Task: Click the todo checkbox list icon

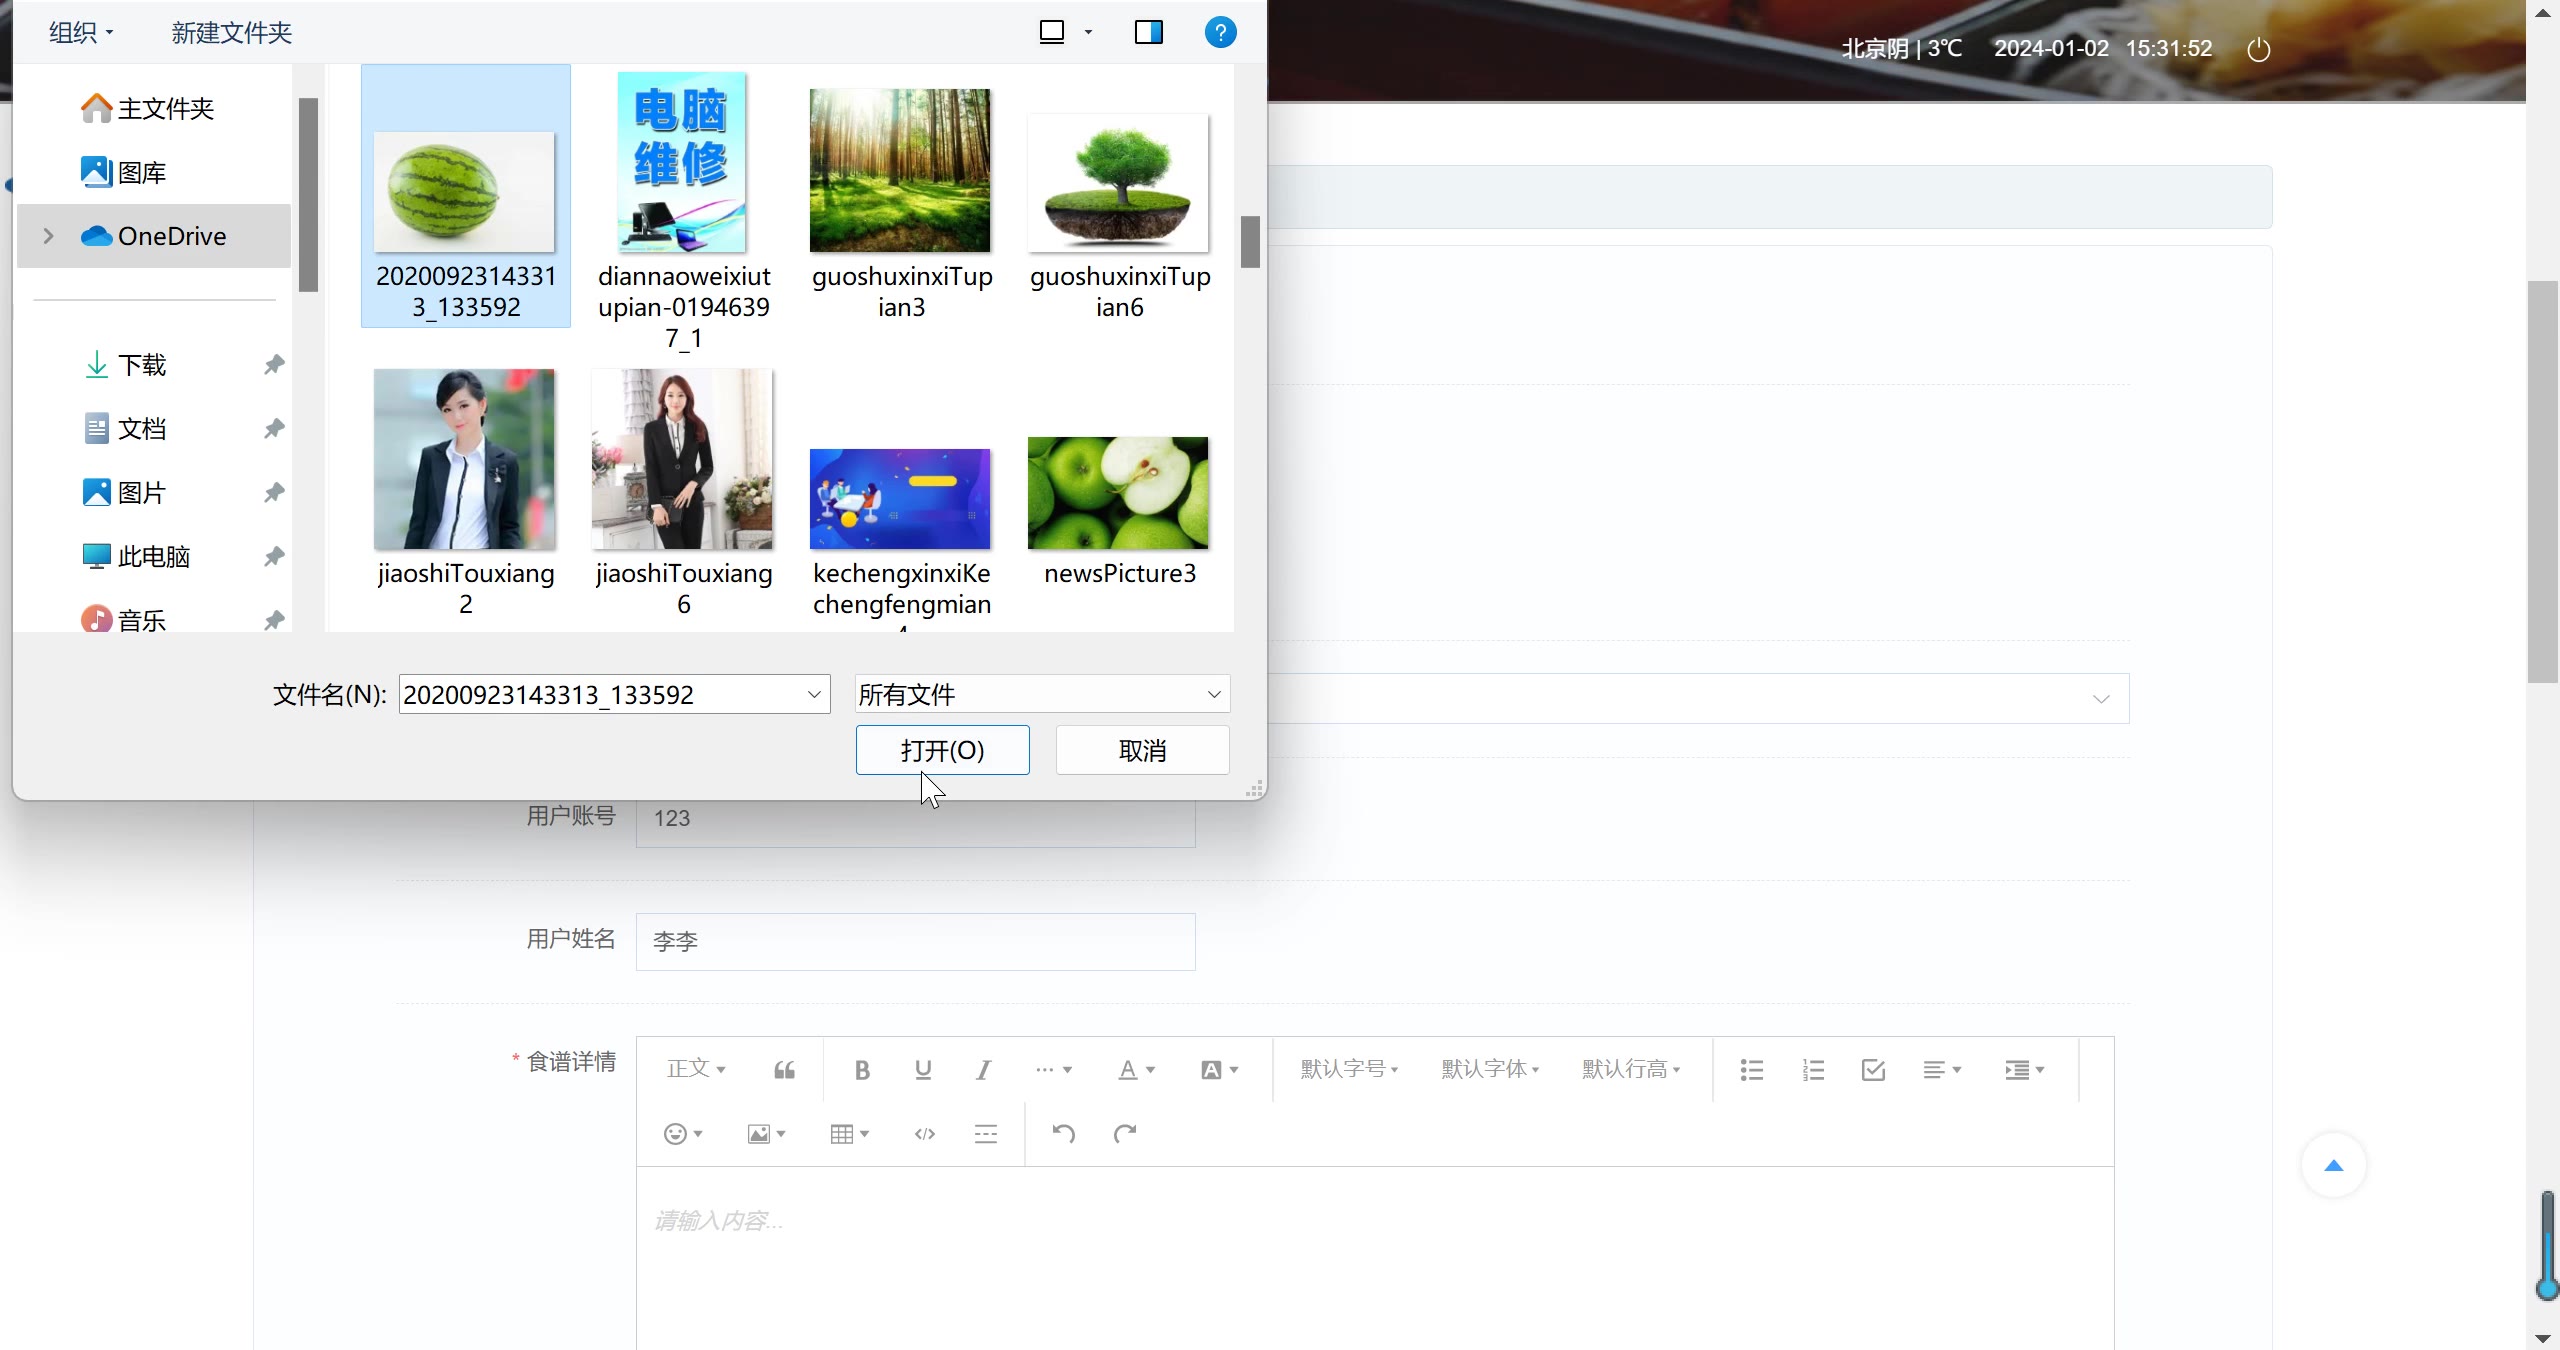Action: [1873, 1070]
